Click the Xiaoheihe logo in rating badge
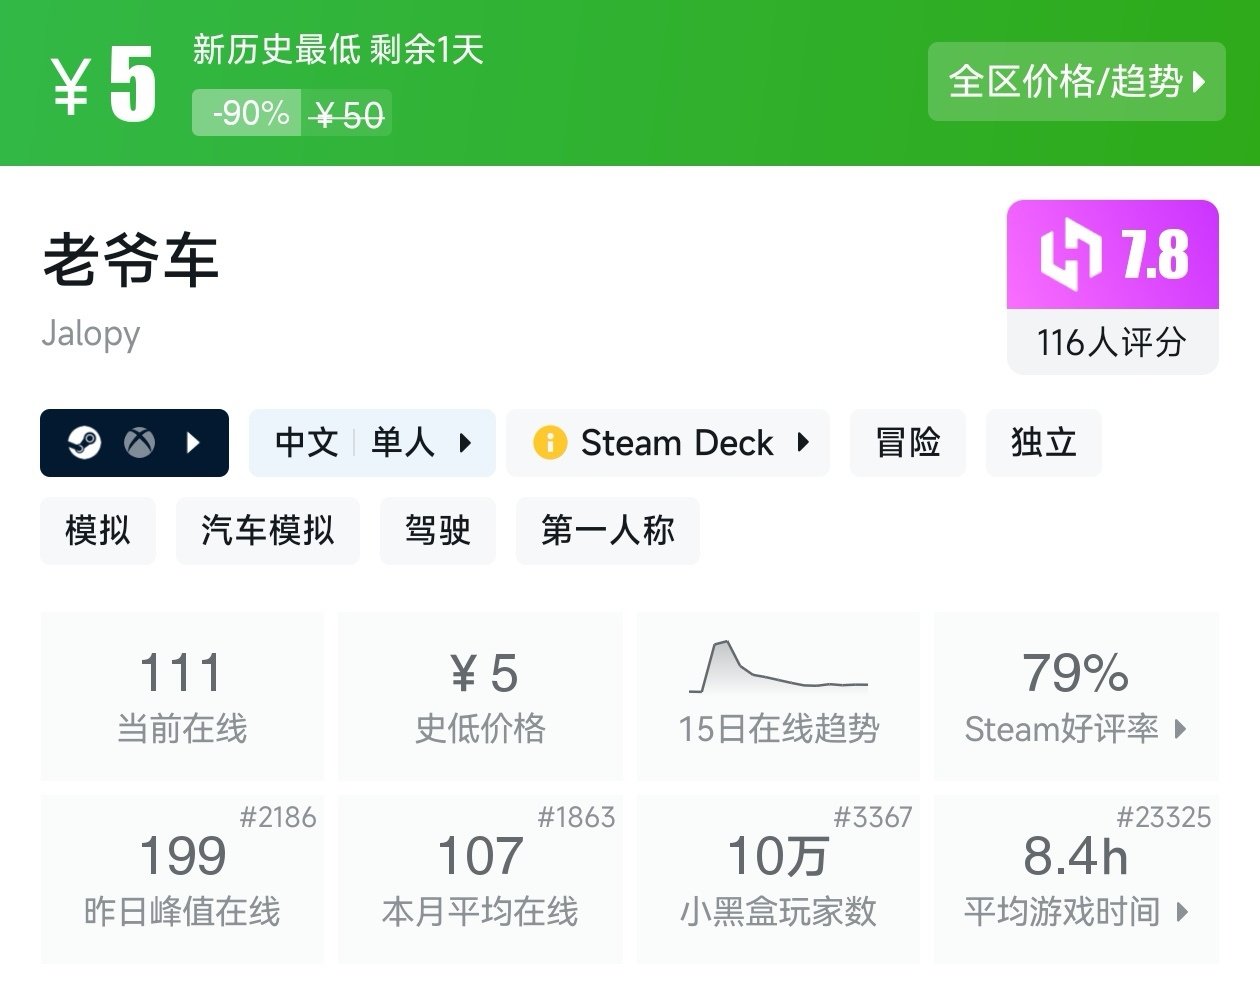The height and width of the screenshot is (987, 1260). pos(1071,255)
